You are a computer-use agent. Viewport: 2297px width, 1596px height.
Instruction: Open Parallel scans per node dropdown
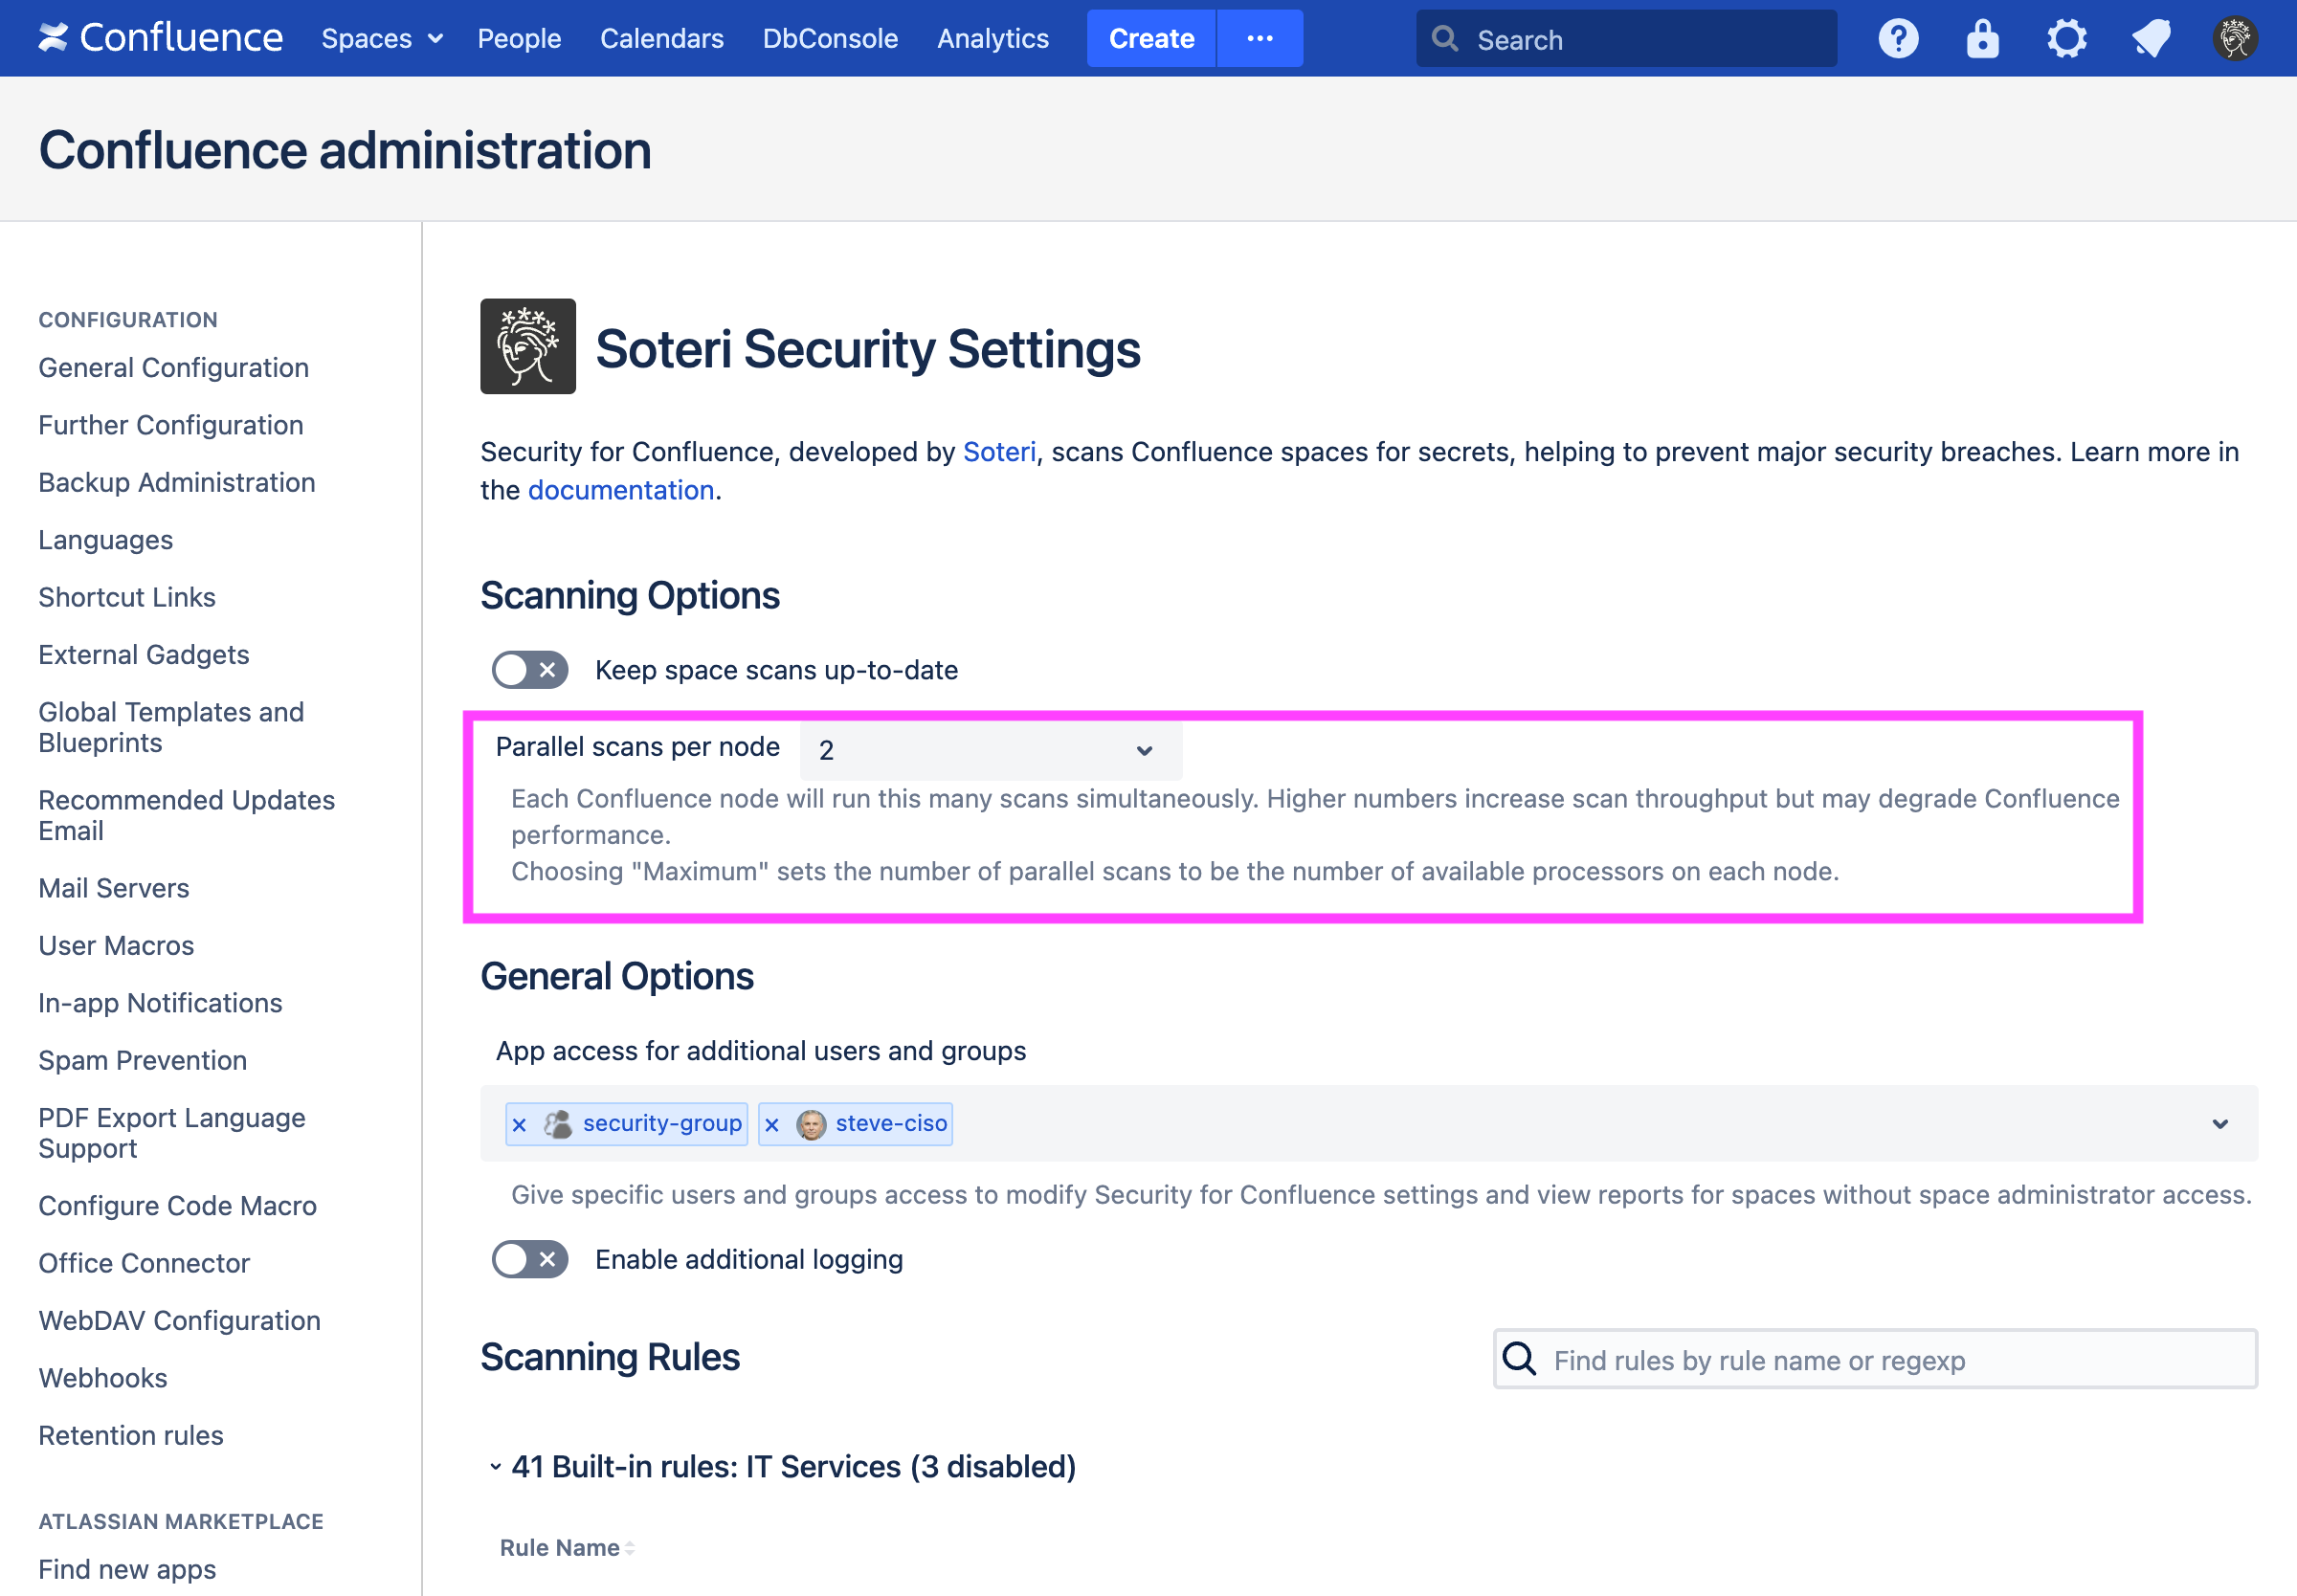[990, 750]
